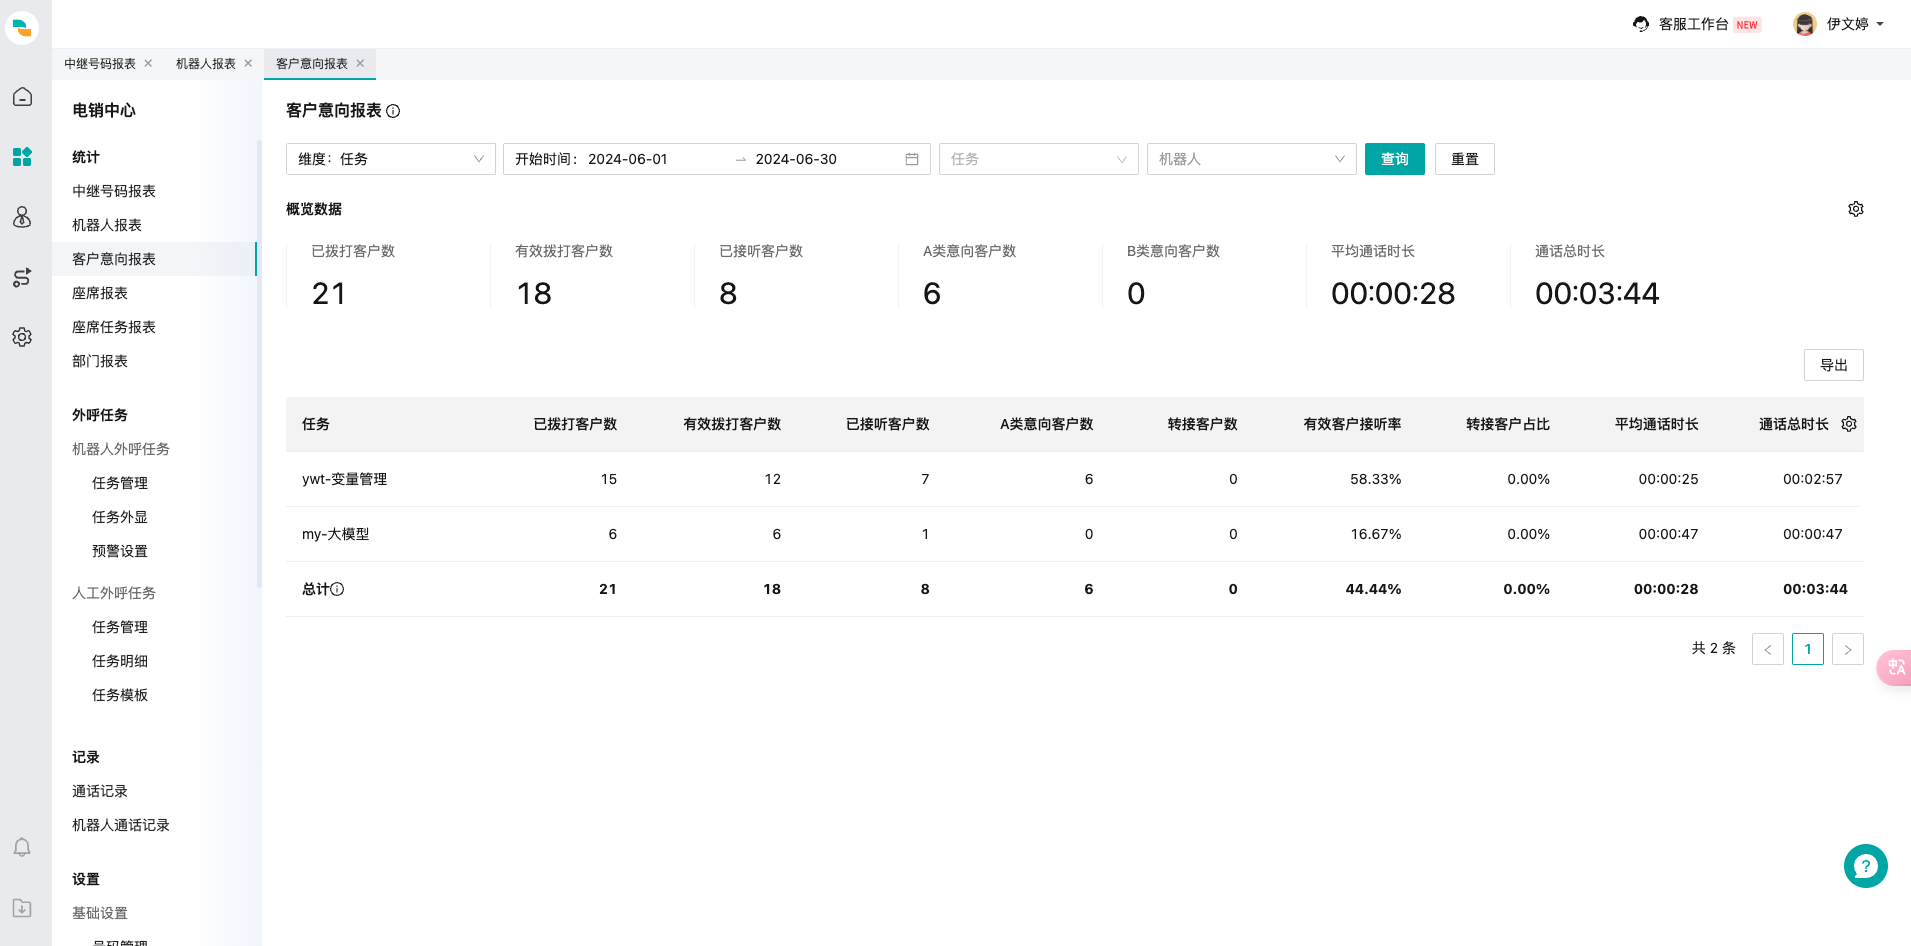Go to previous page arrow
The height and width of the screenshot is (946, 1911).
tap(1768, 649)
